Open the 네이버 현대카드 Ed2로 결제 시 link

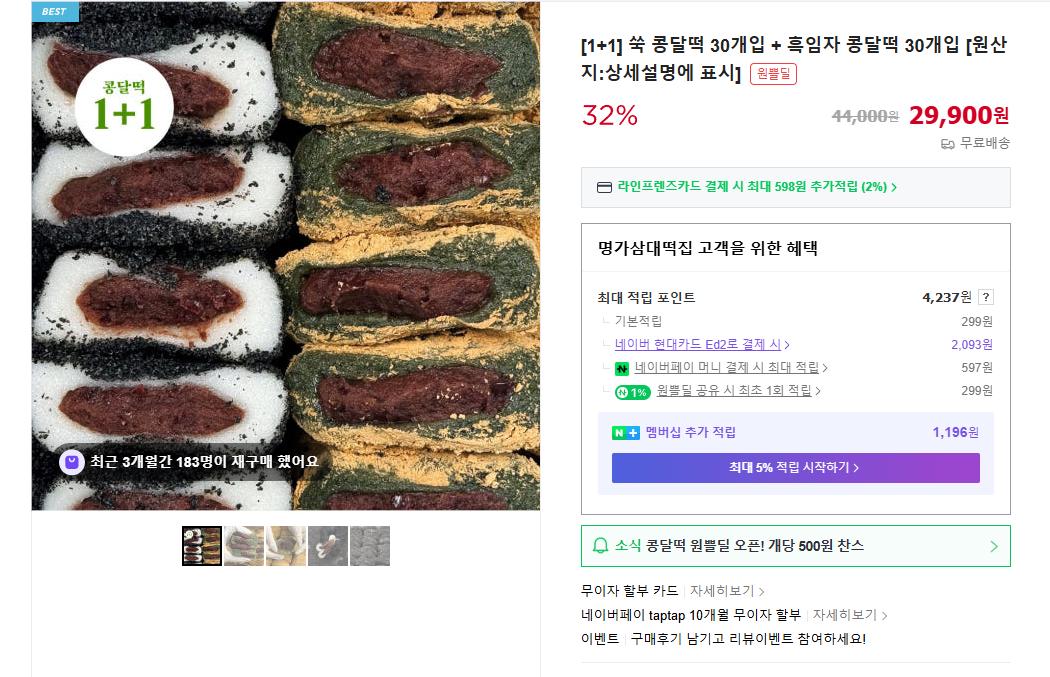702,344
